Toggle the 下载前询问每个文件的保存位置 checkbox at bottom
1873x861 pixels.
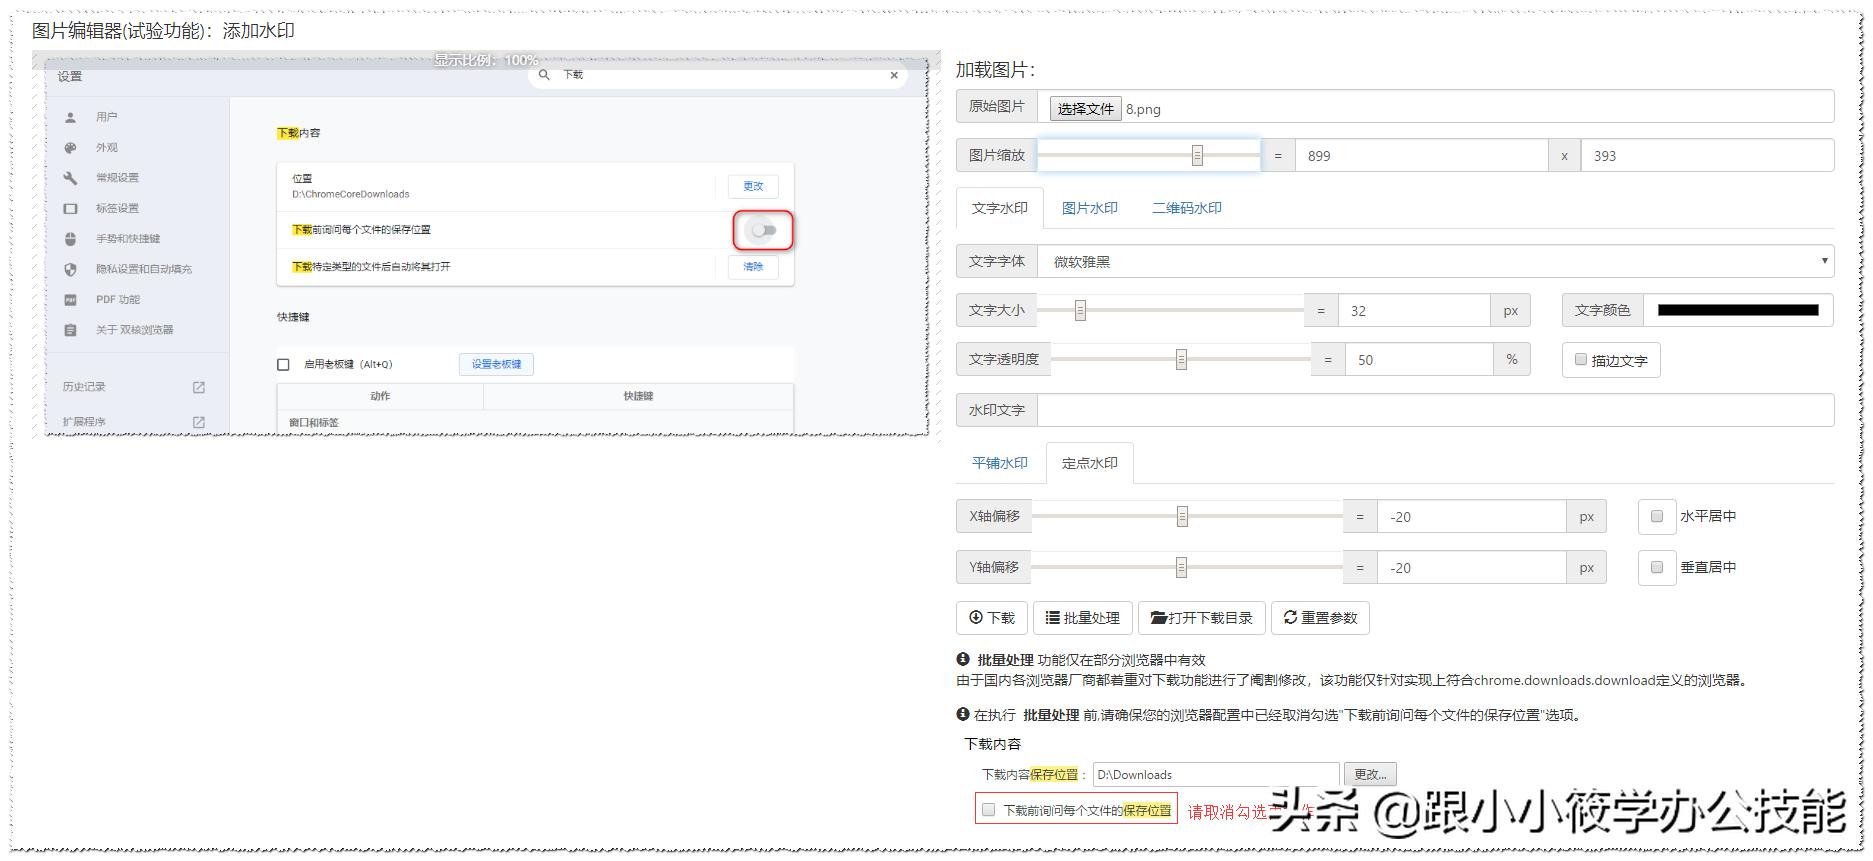pyautogui.click(x=989, y=810)
